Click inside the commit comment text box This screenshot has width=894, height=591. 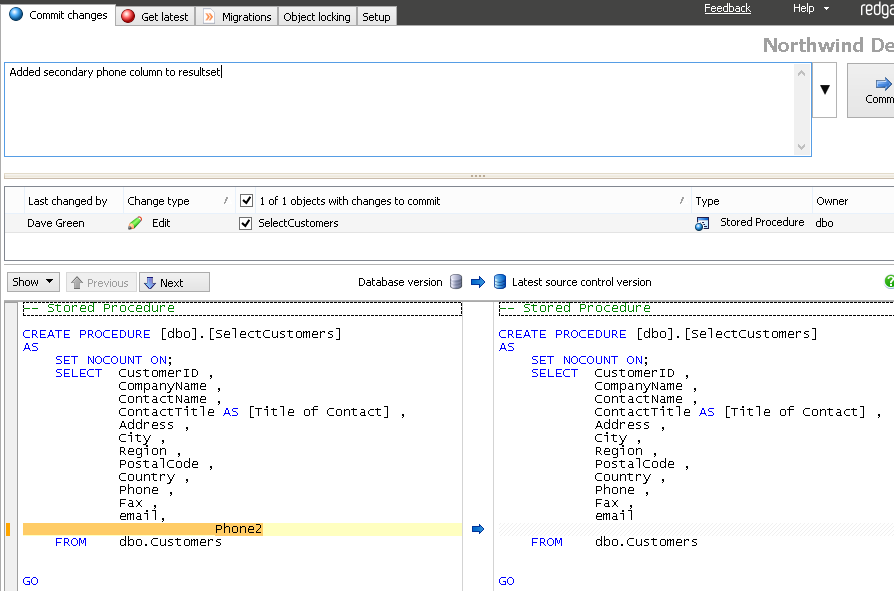(400, 110)
